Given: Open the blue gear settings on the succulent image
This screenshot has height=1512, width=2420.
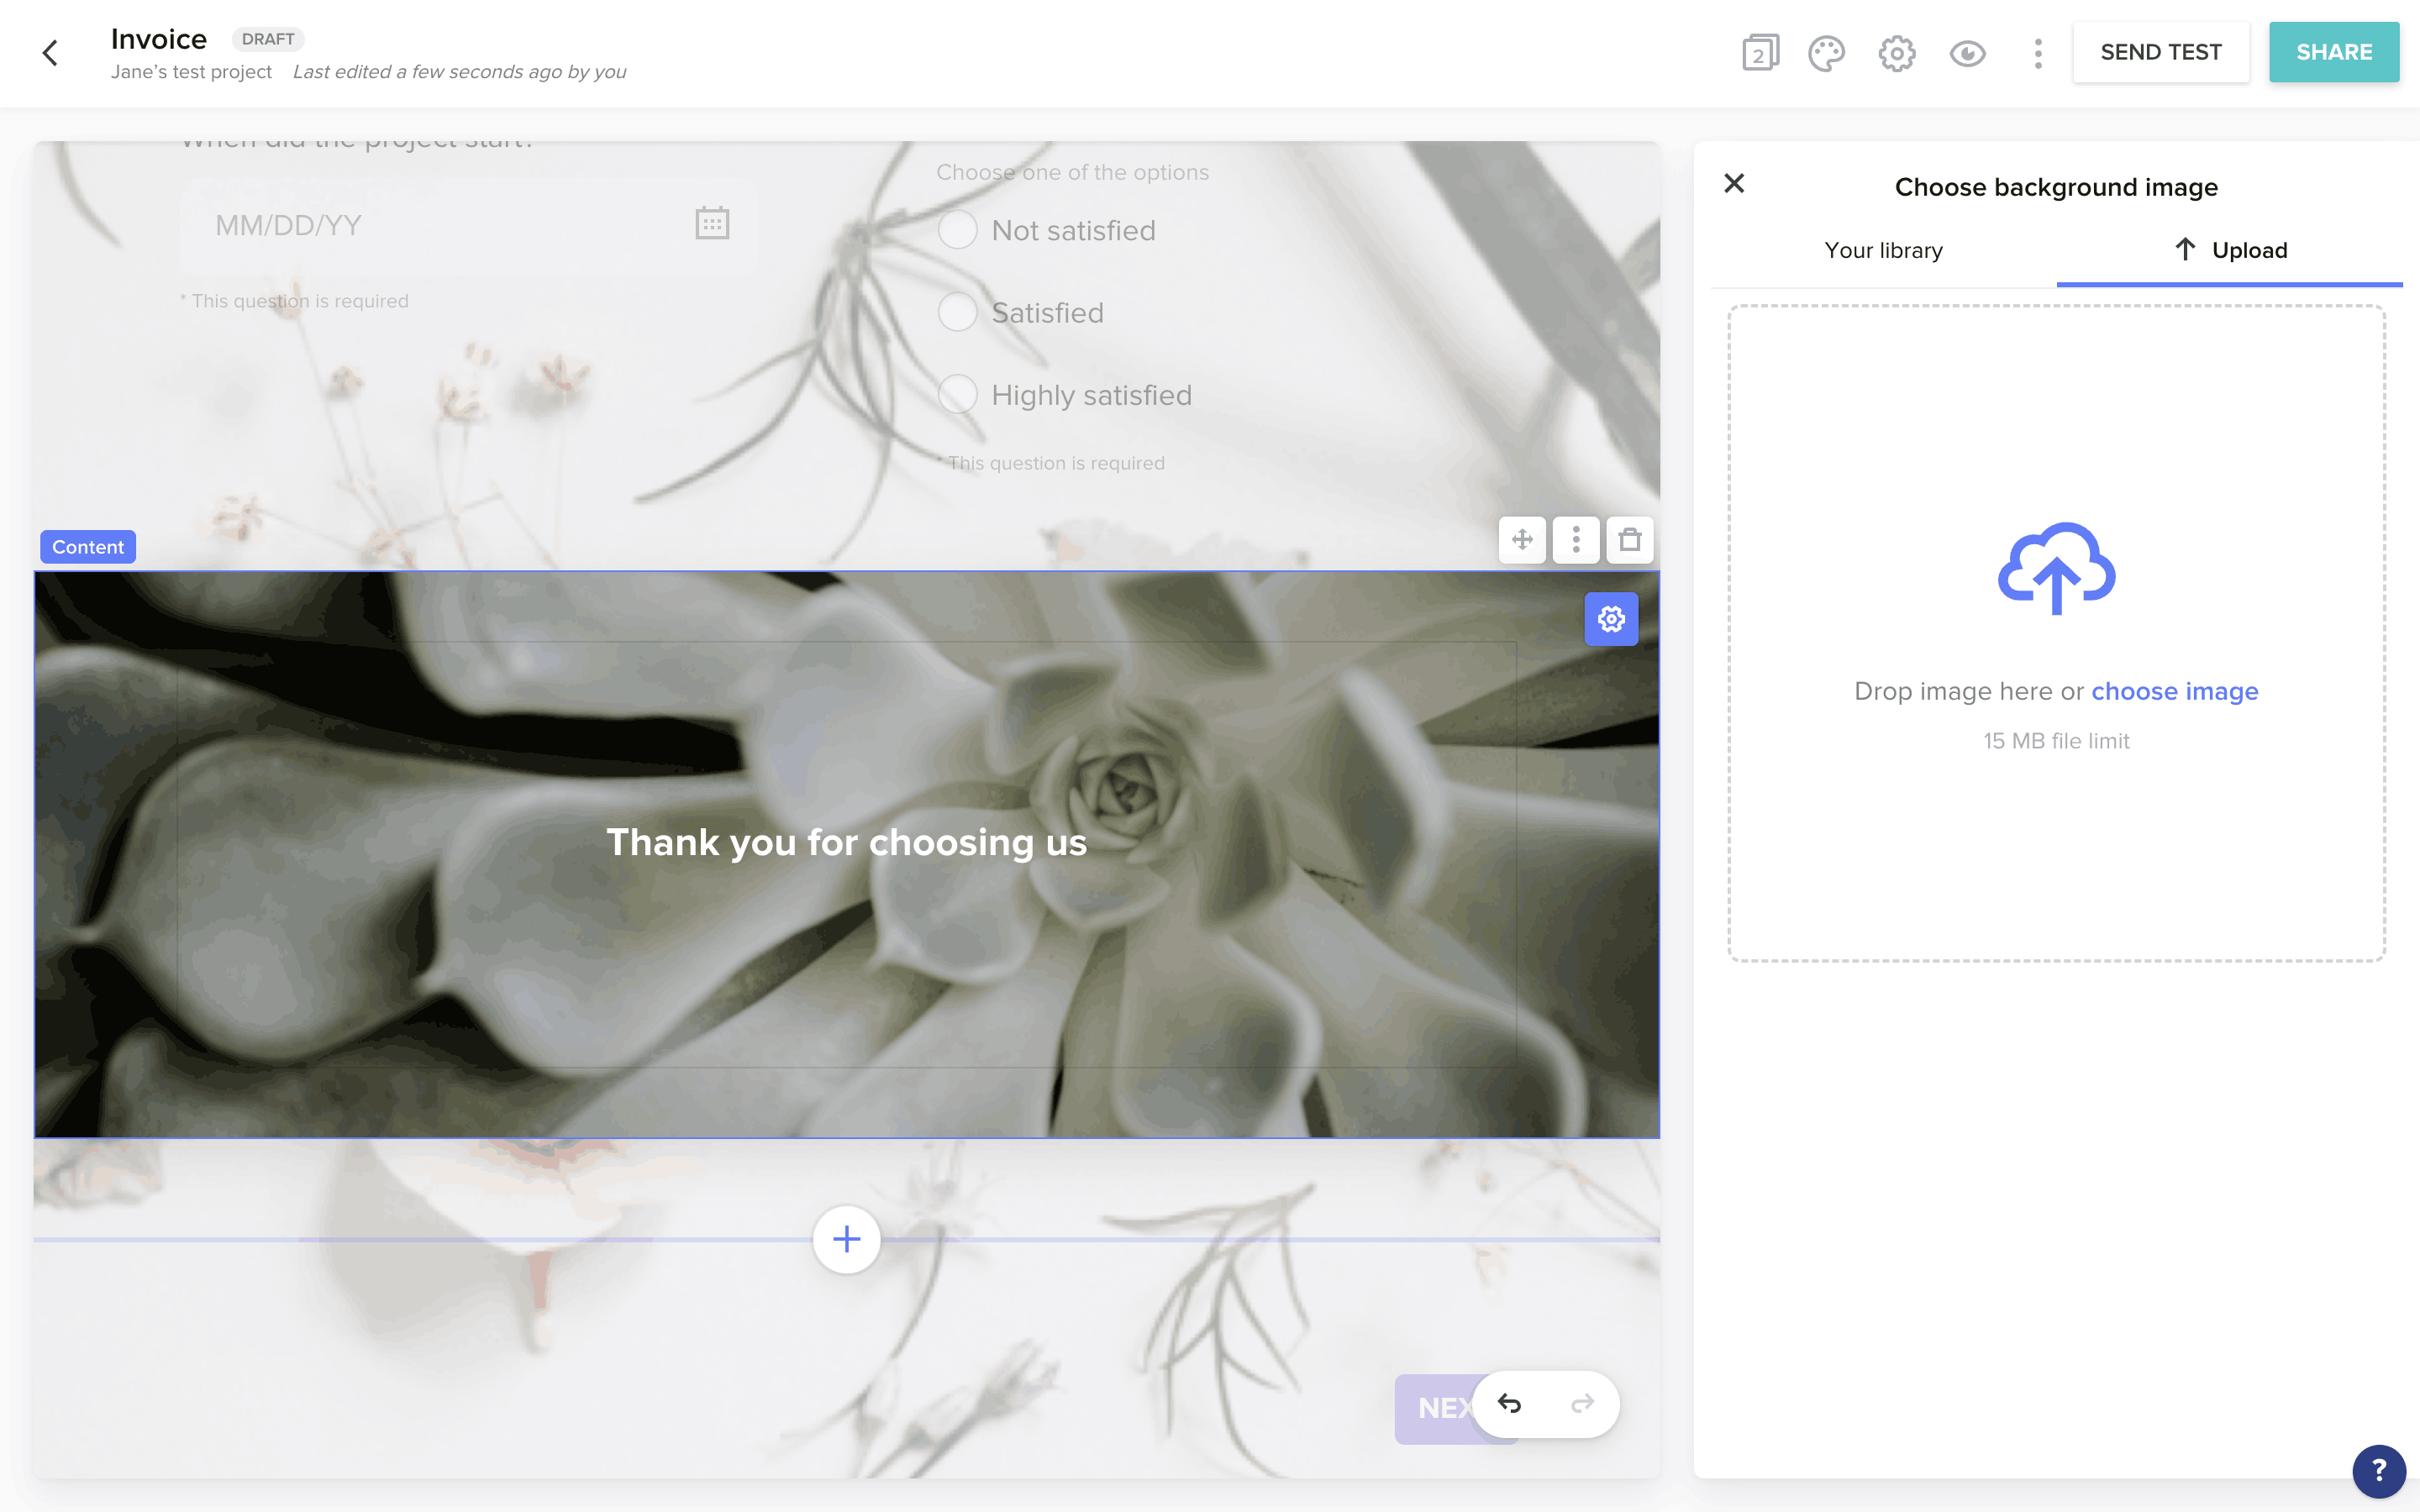Looking at the screenshot, I should click(x=1611, y=619).
